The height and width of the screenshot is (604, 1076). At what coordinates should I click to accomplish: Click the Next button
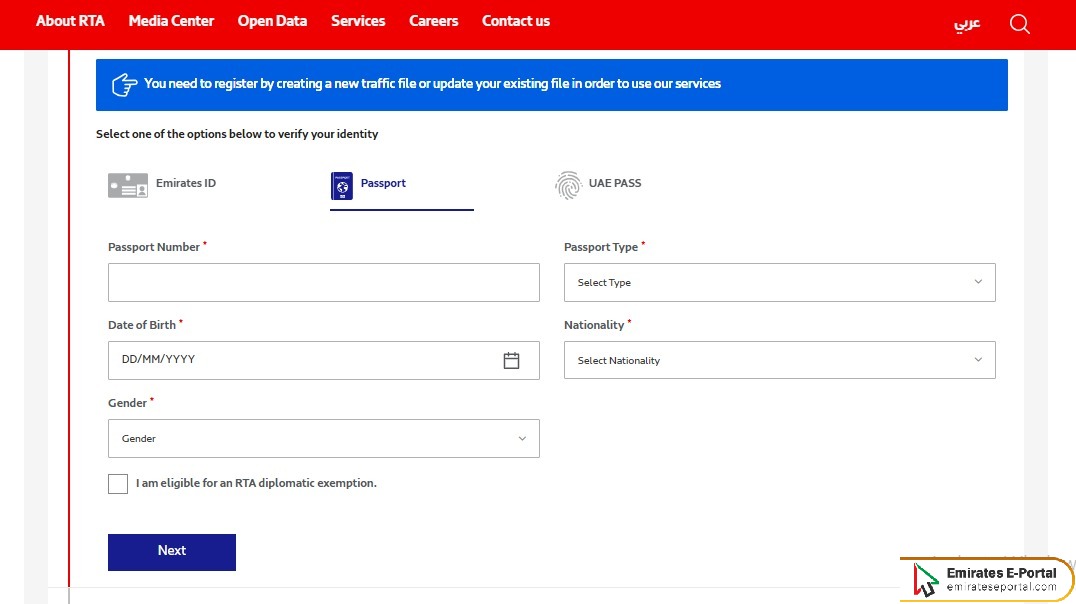tap(171, 551)
